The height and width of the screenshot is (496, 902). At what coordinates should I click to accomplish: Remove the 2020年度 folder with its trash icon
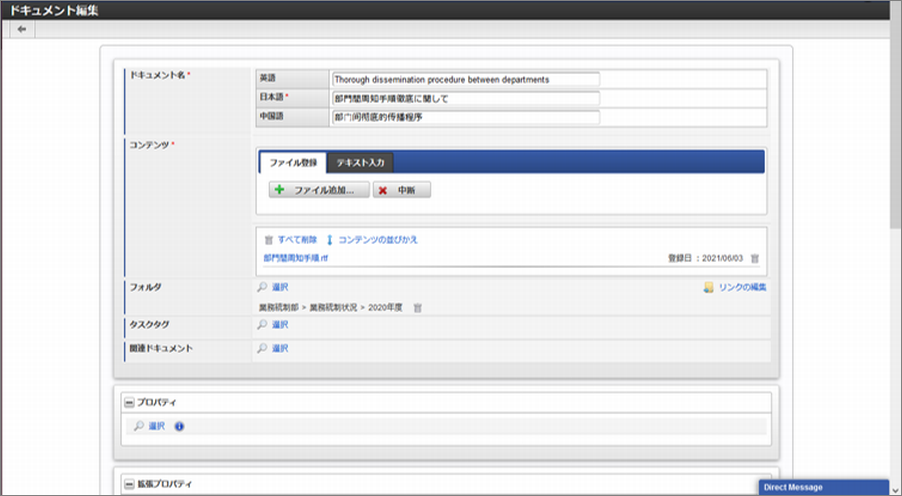click(417, 308)
